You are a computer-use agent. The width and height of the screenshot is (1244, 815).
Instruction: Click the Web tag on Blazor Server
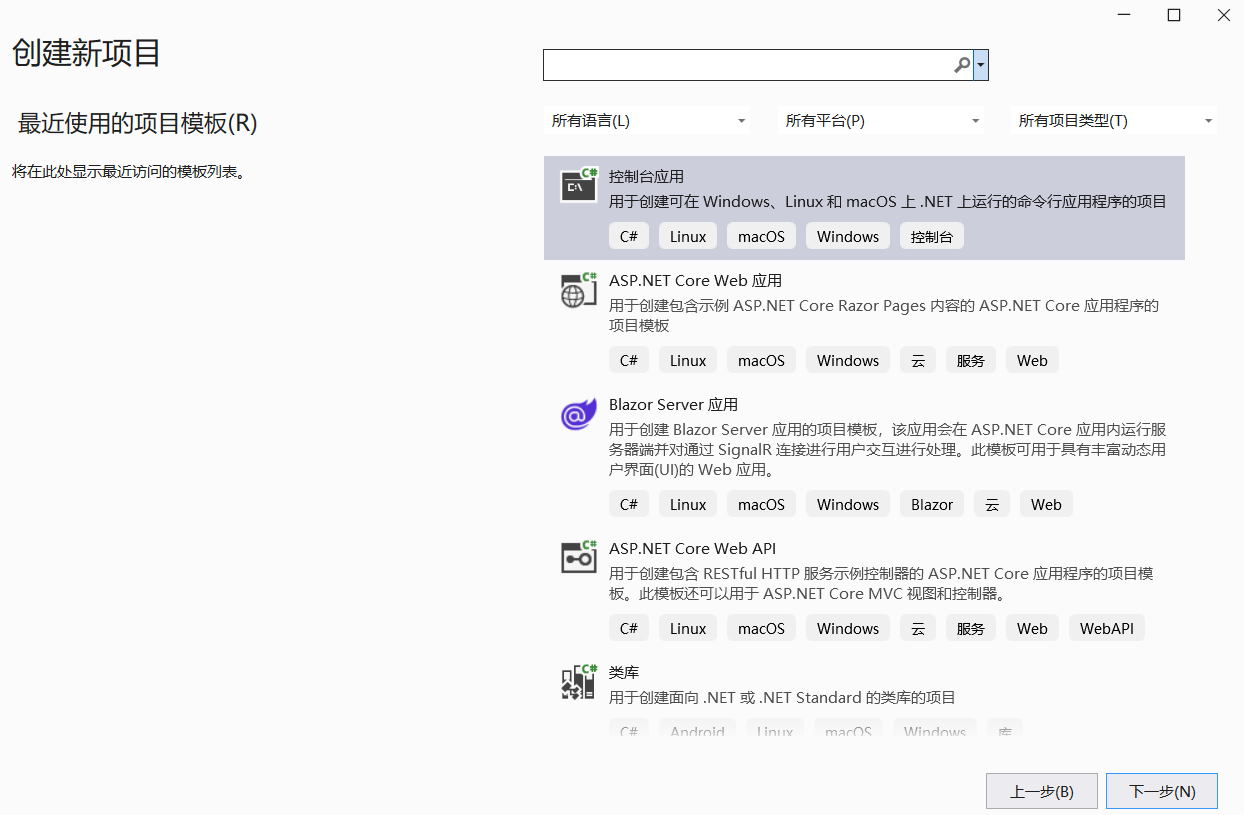(x=1046, y=504)
